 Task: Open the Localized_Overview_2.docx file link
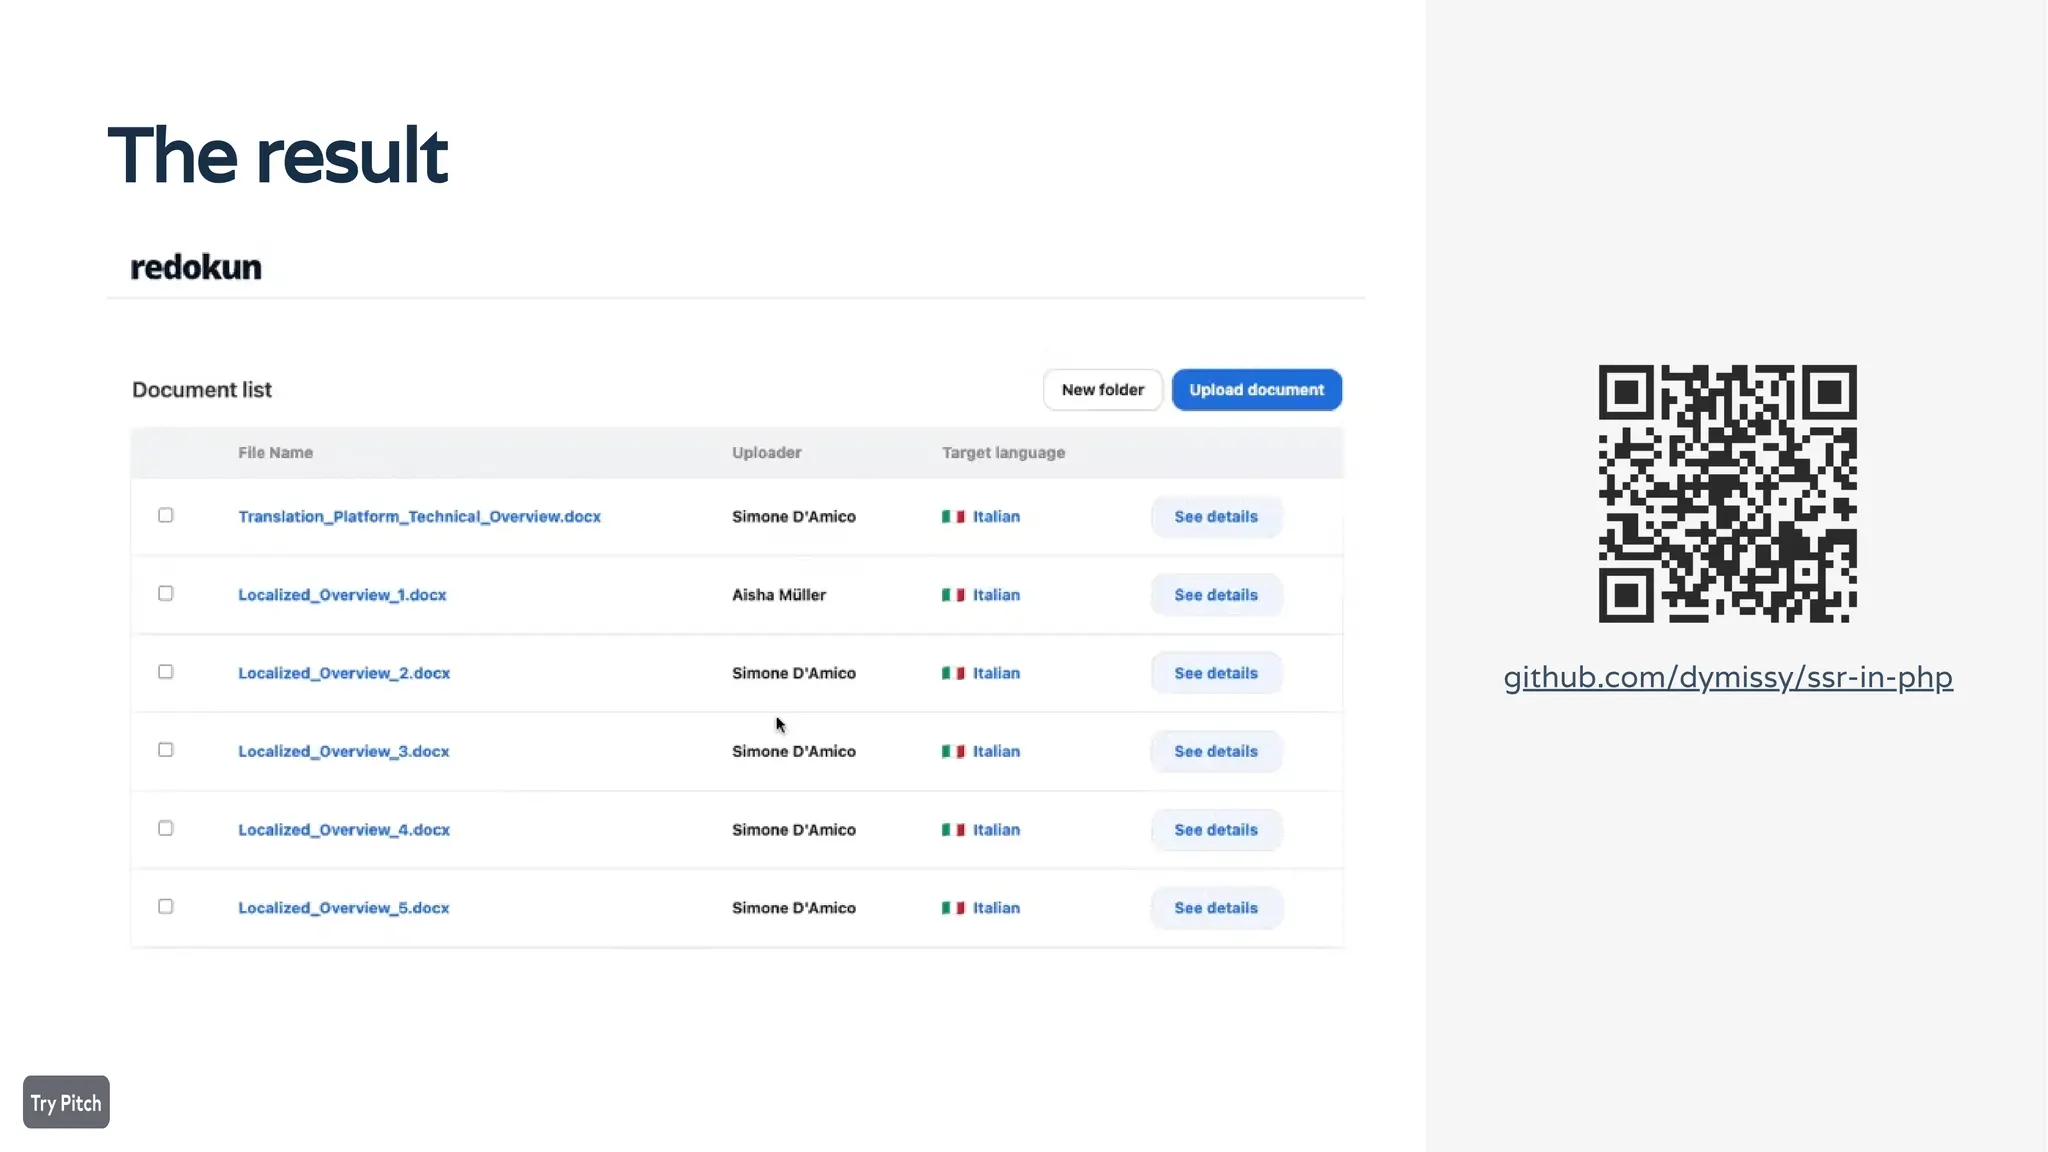click(344, 673)
